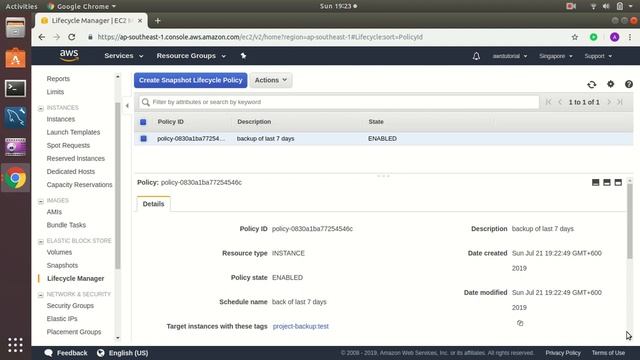
Task: Open Volumes in the sidebar
Action: click(x=59, y=252)
